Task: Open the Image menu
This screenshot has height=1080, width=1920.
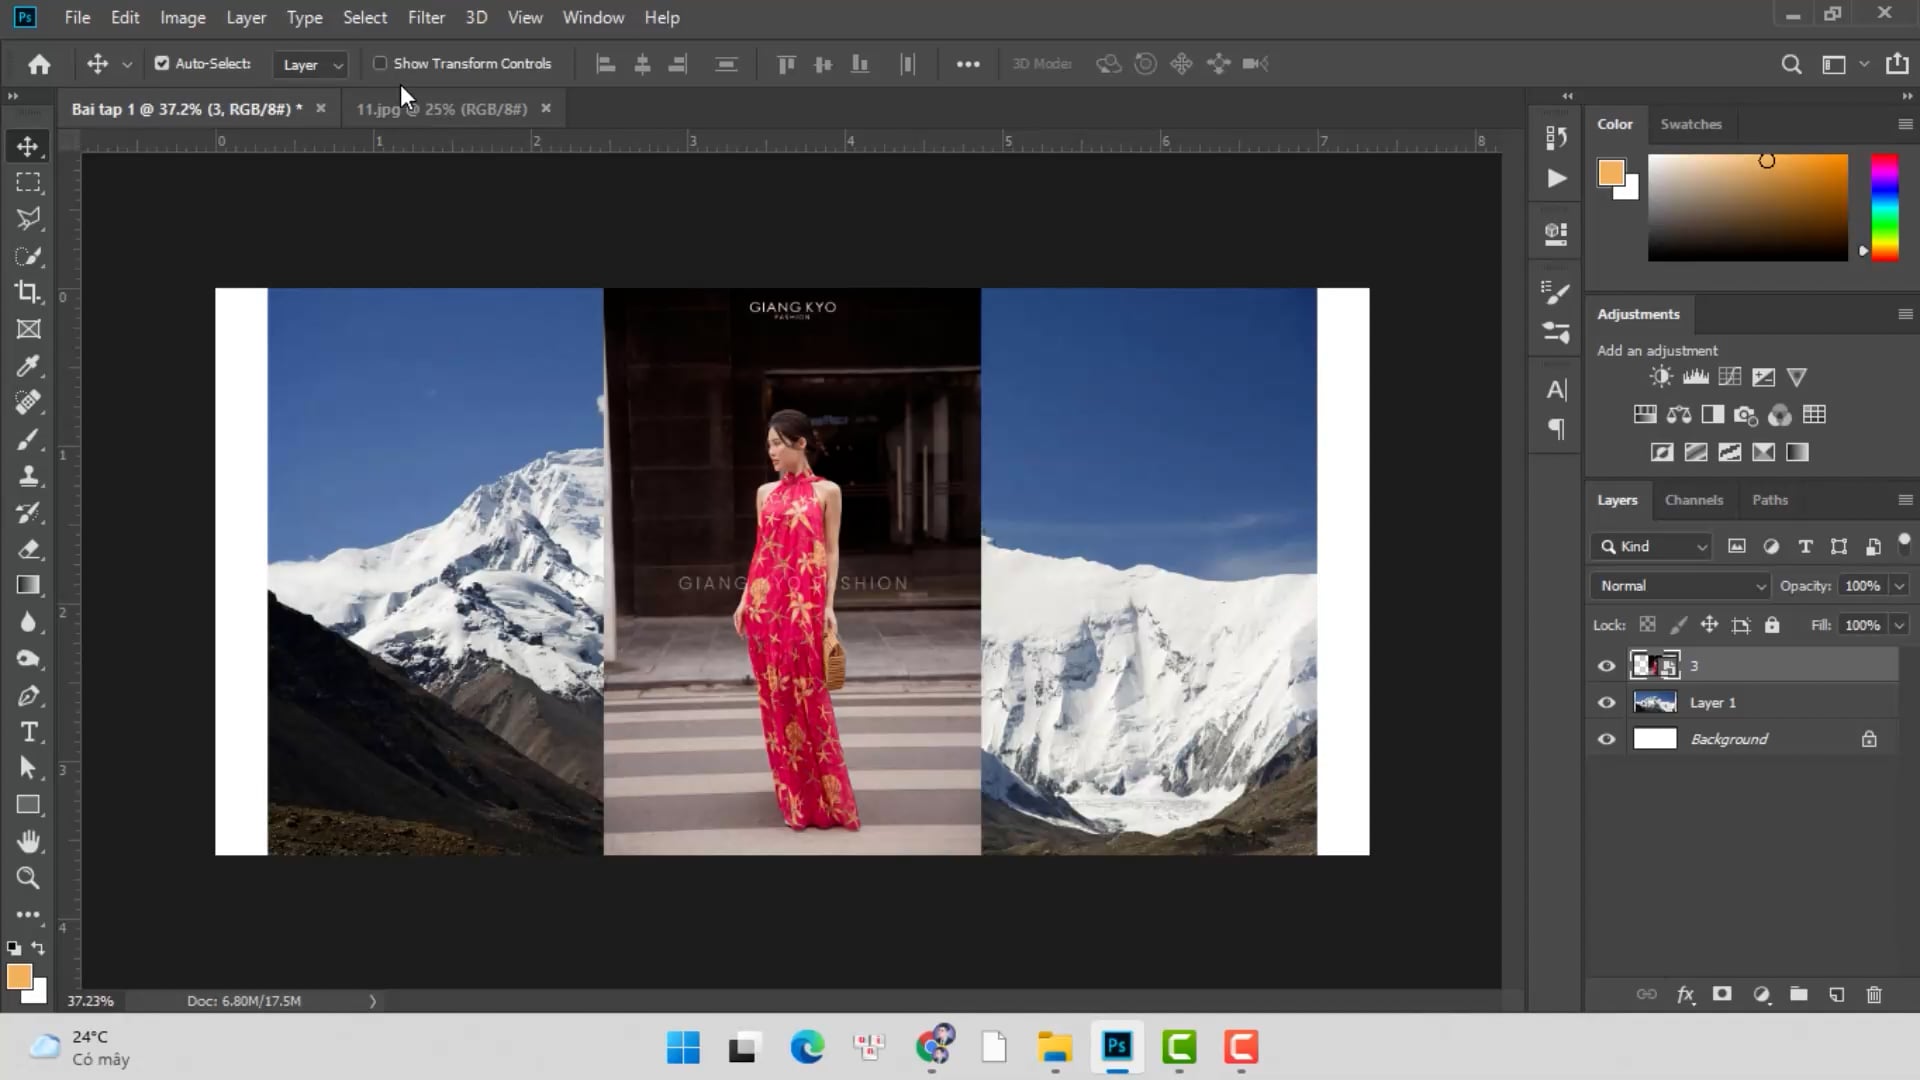Action: (x=183, y=17)
